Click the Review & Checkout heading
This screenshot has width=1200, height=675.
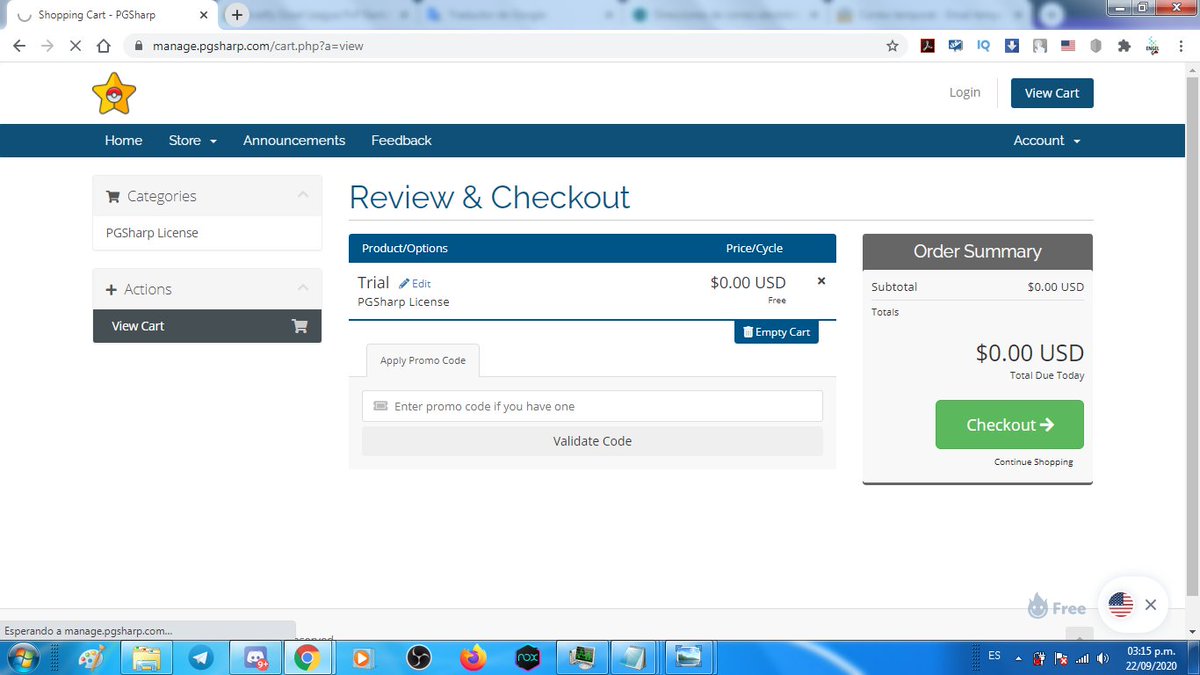coord(490,197)
